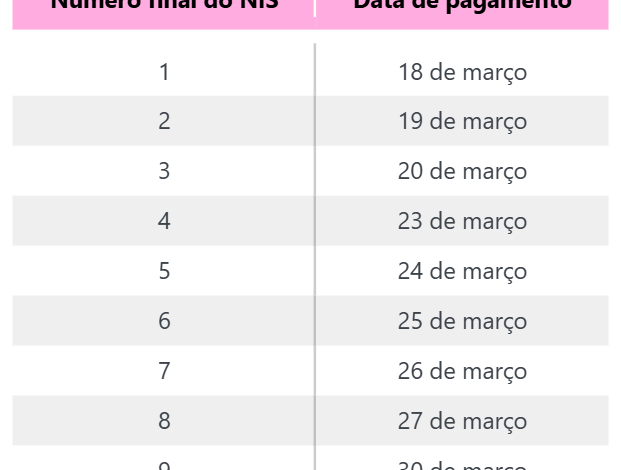Click the "19 de março" date cell

pyautogui.click(x=462, y=121)
